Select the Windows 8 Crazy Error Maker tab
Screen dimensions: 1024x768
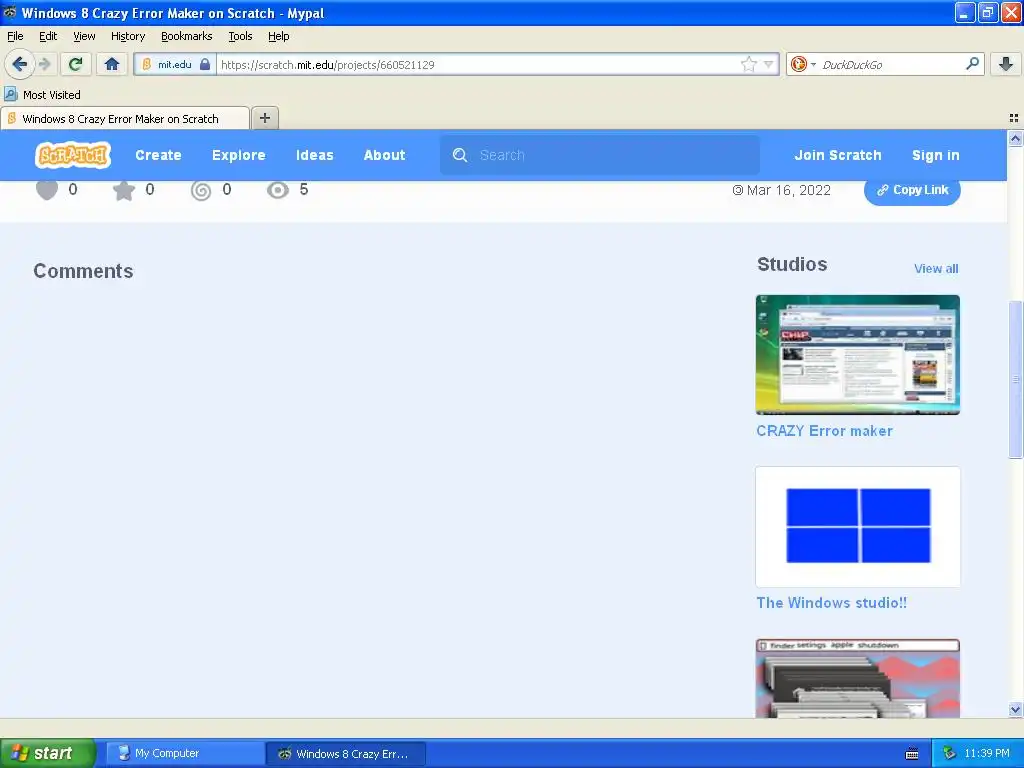click(x=125, y=118)
